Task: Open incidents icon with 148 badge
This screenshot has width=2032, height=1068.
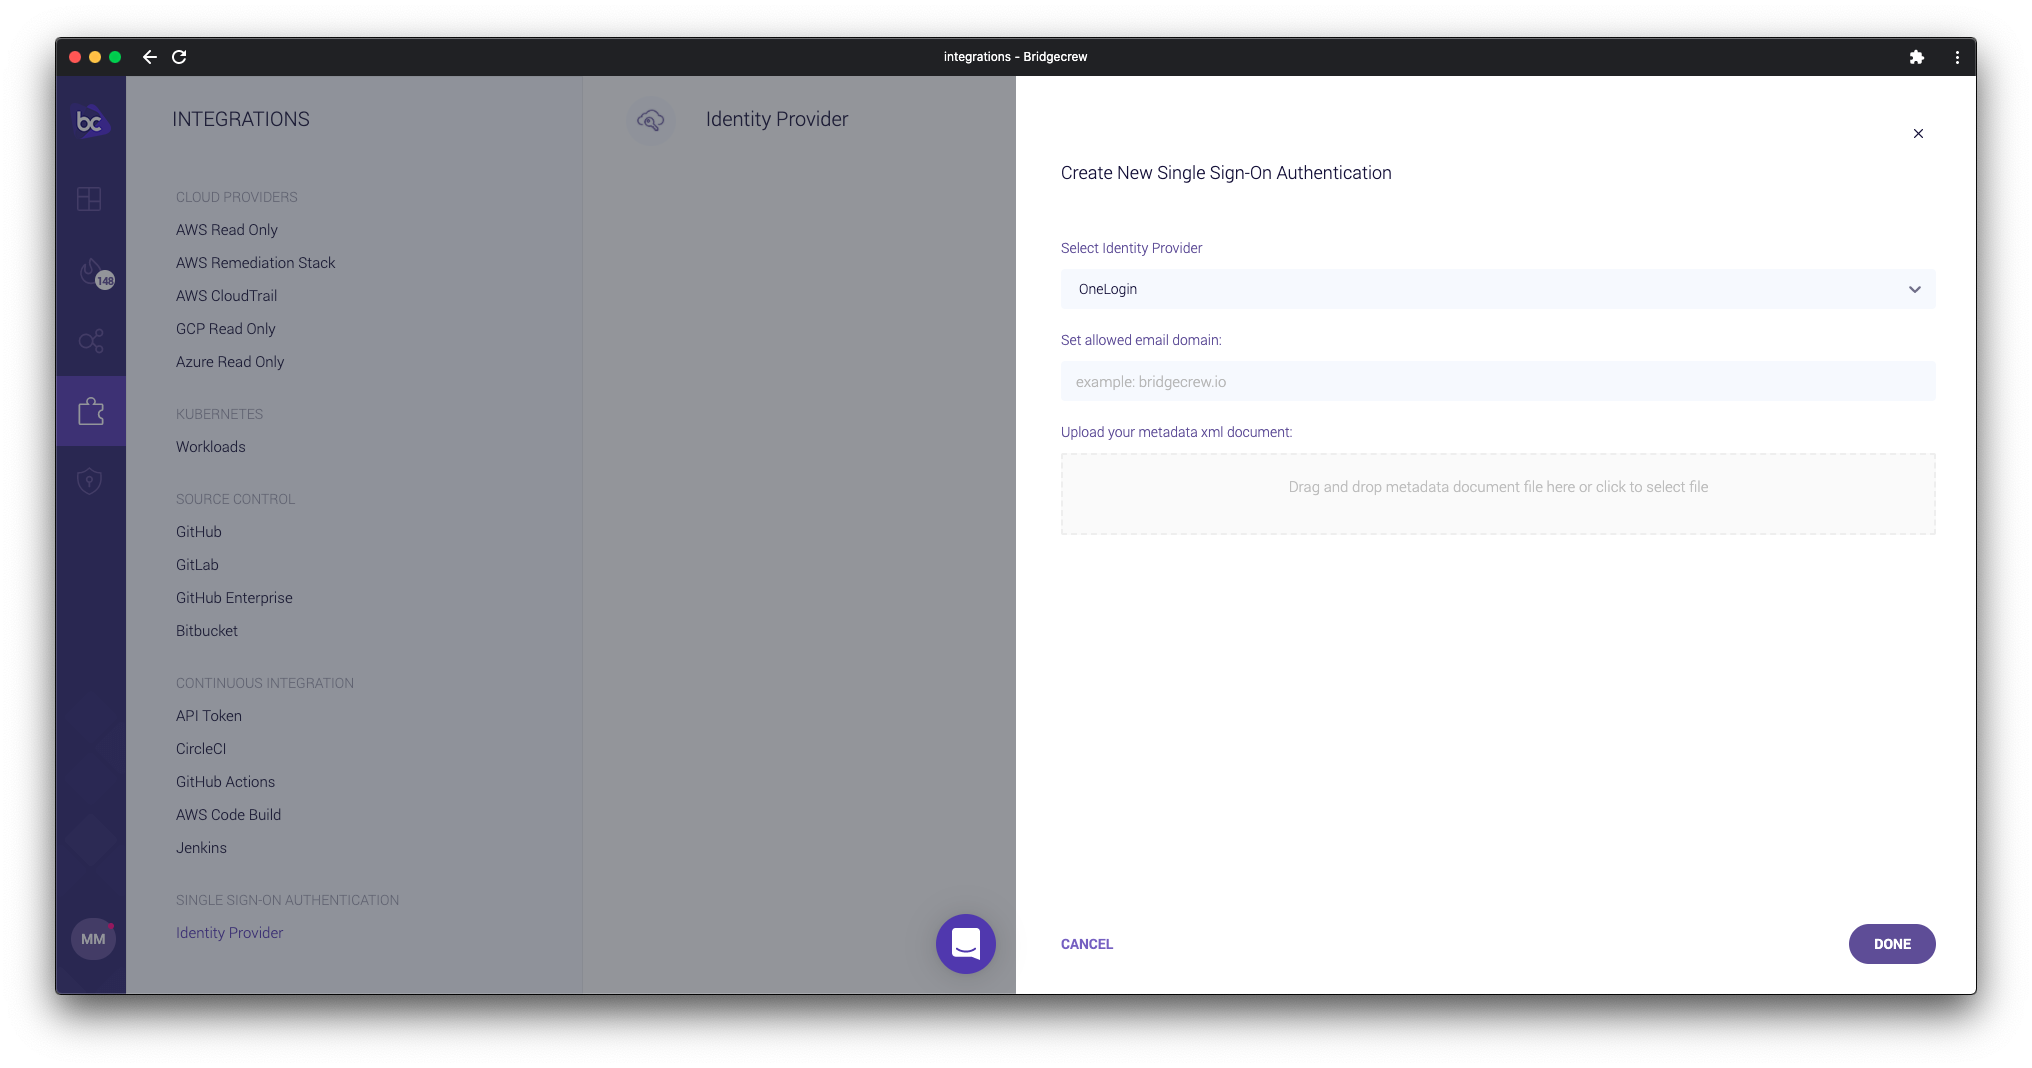Action: click(x=96, y=272)
